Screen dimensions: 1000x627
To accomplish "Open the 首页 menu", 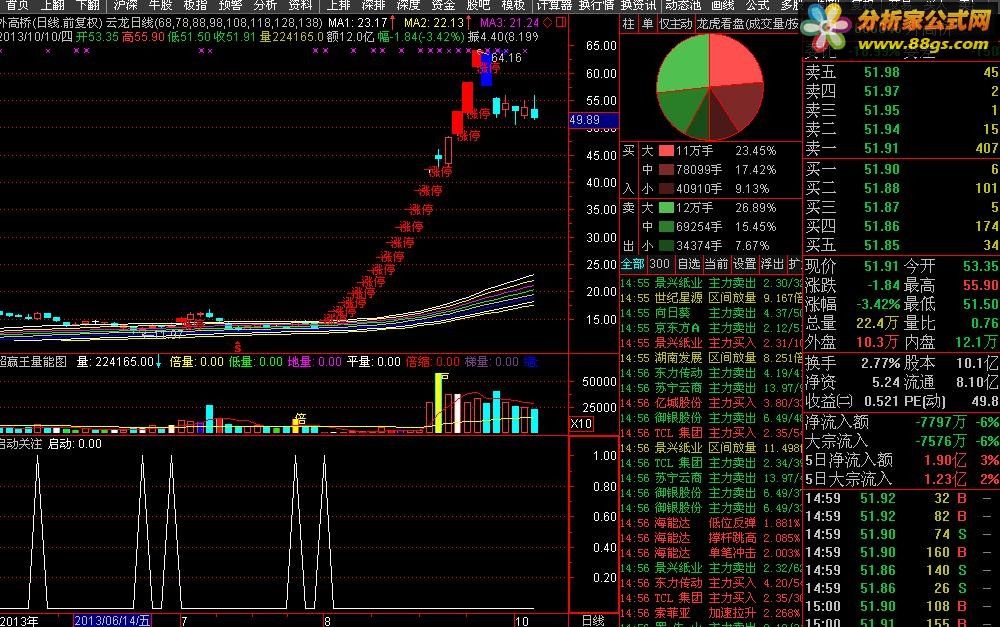I will (x=18, y=5).
